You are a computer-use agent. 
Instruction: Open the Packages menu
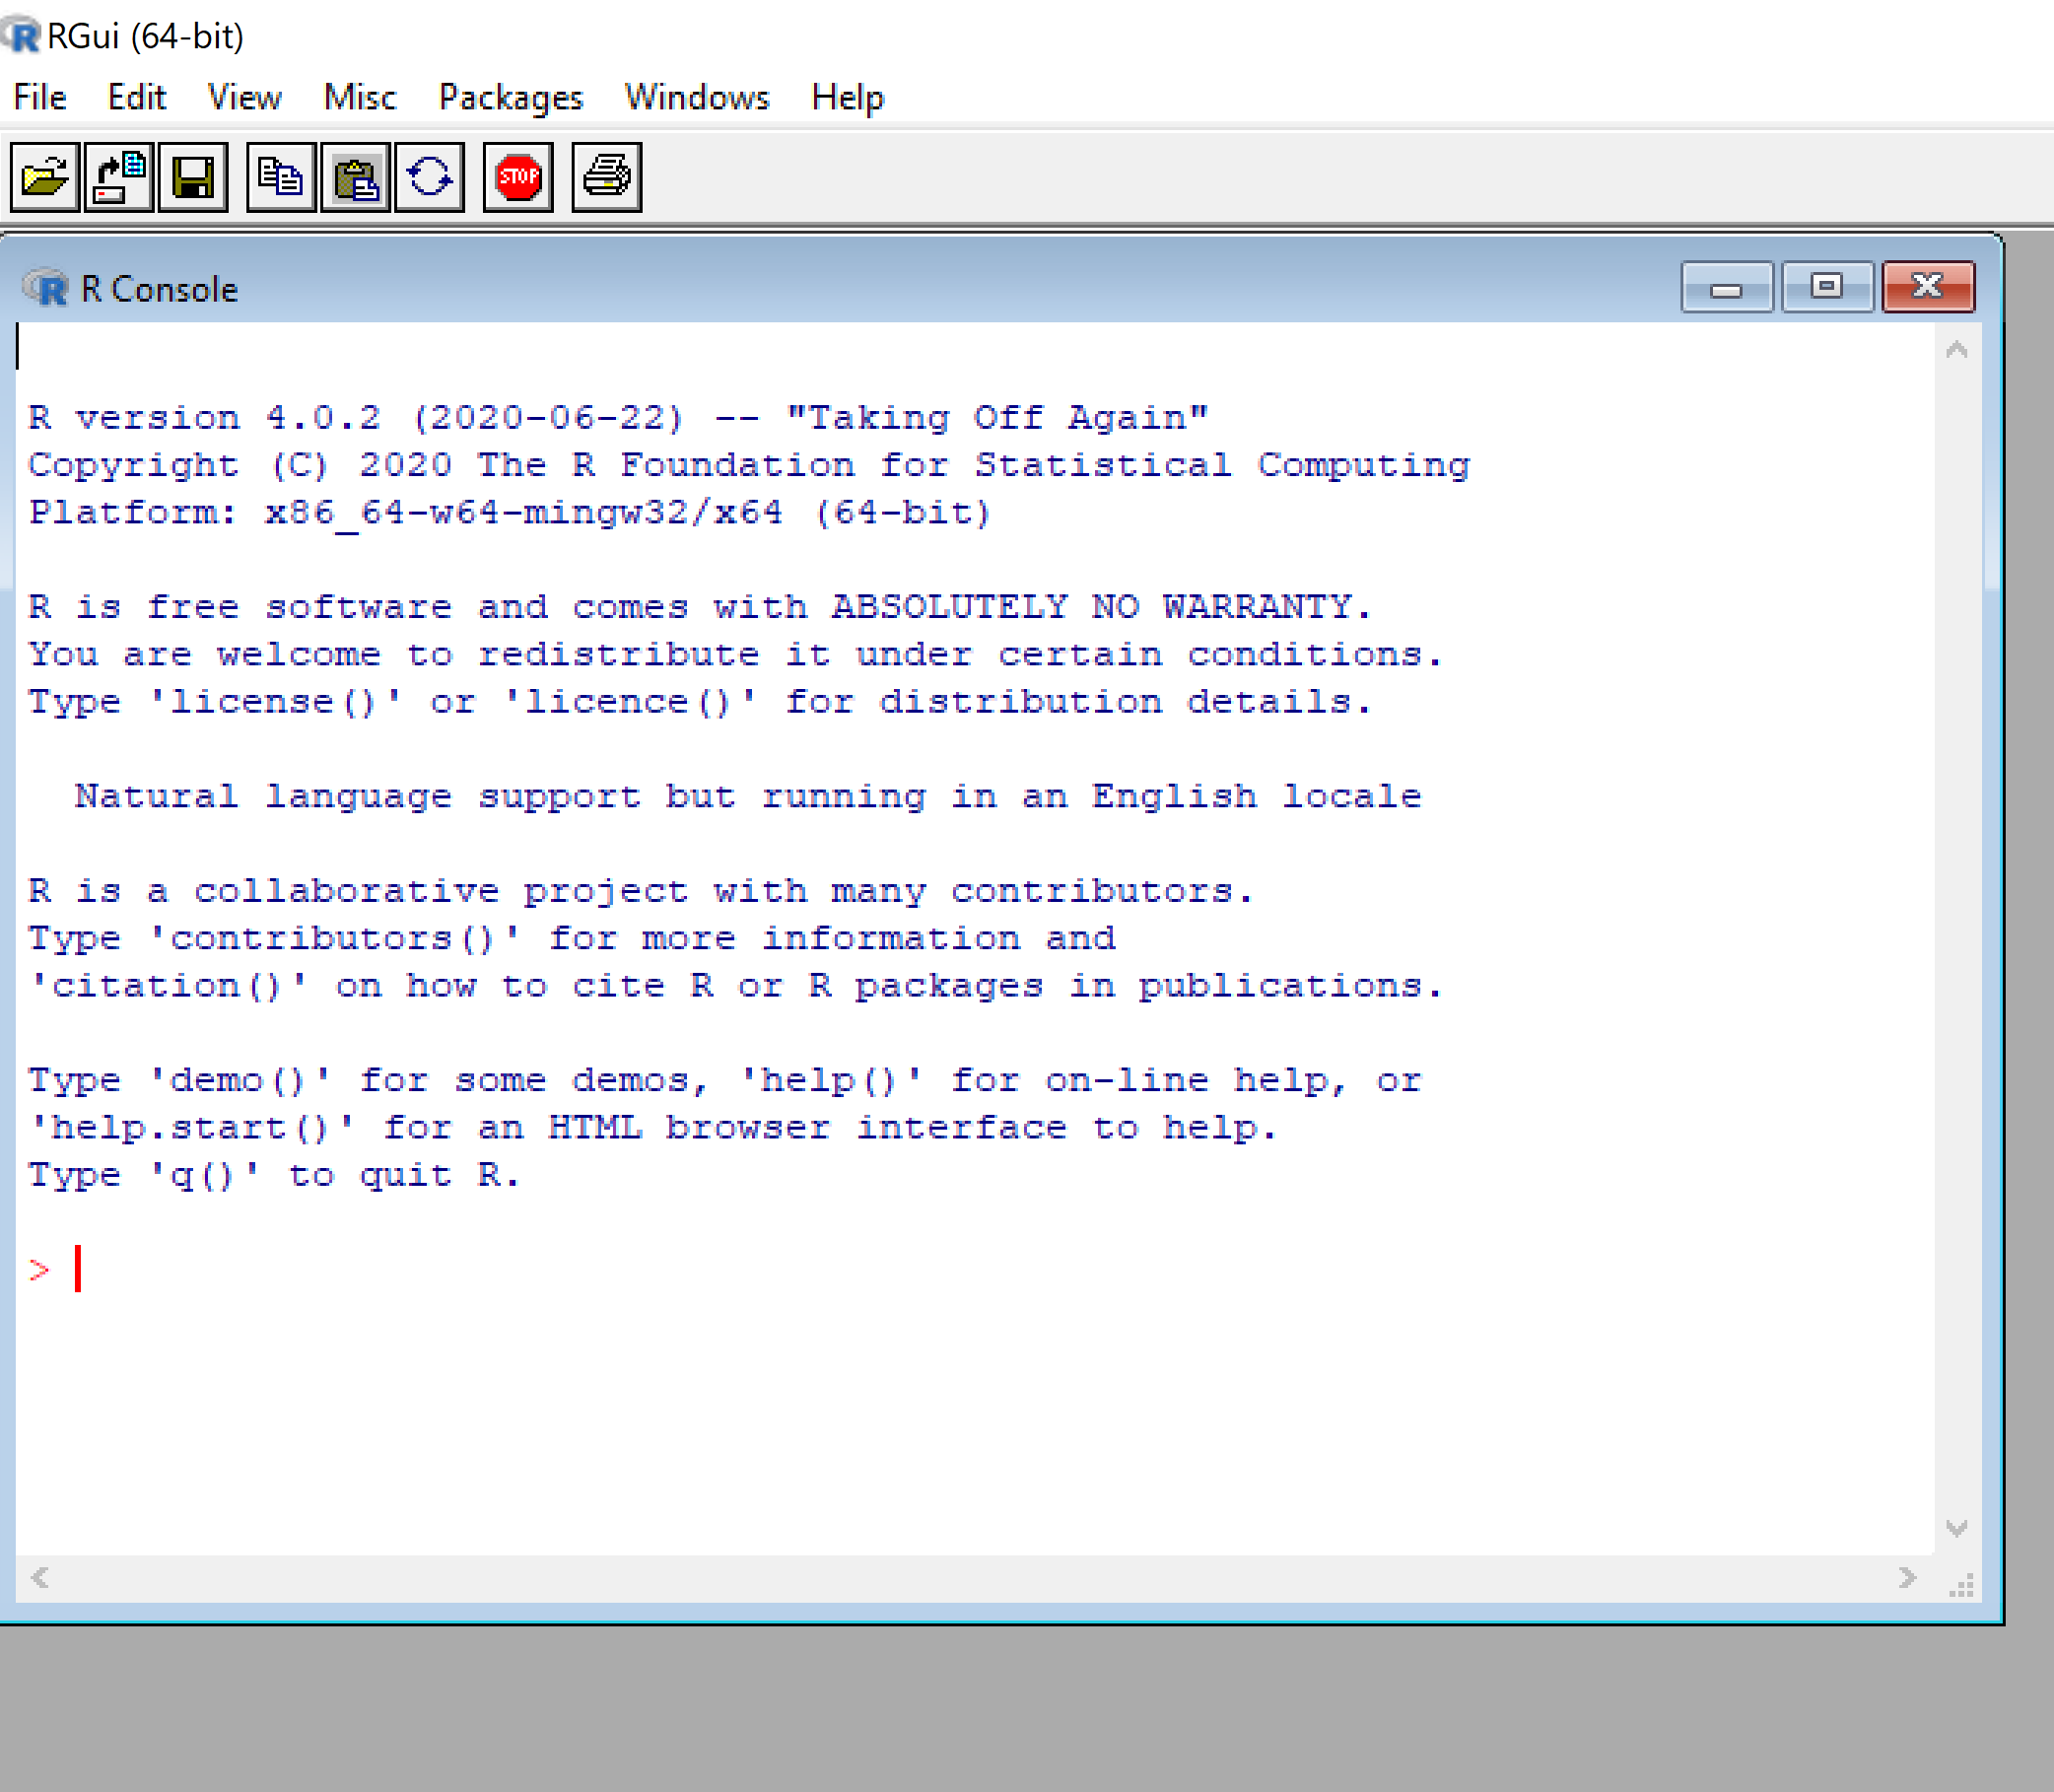(x=510, y=97)
